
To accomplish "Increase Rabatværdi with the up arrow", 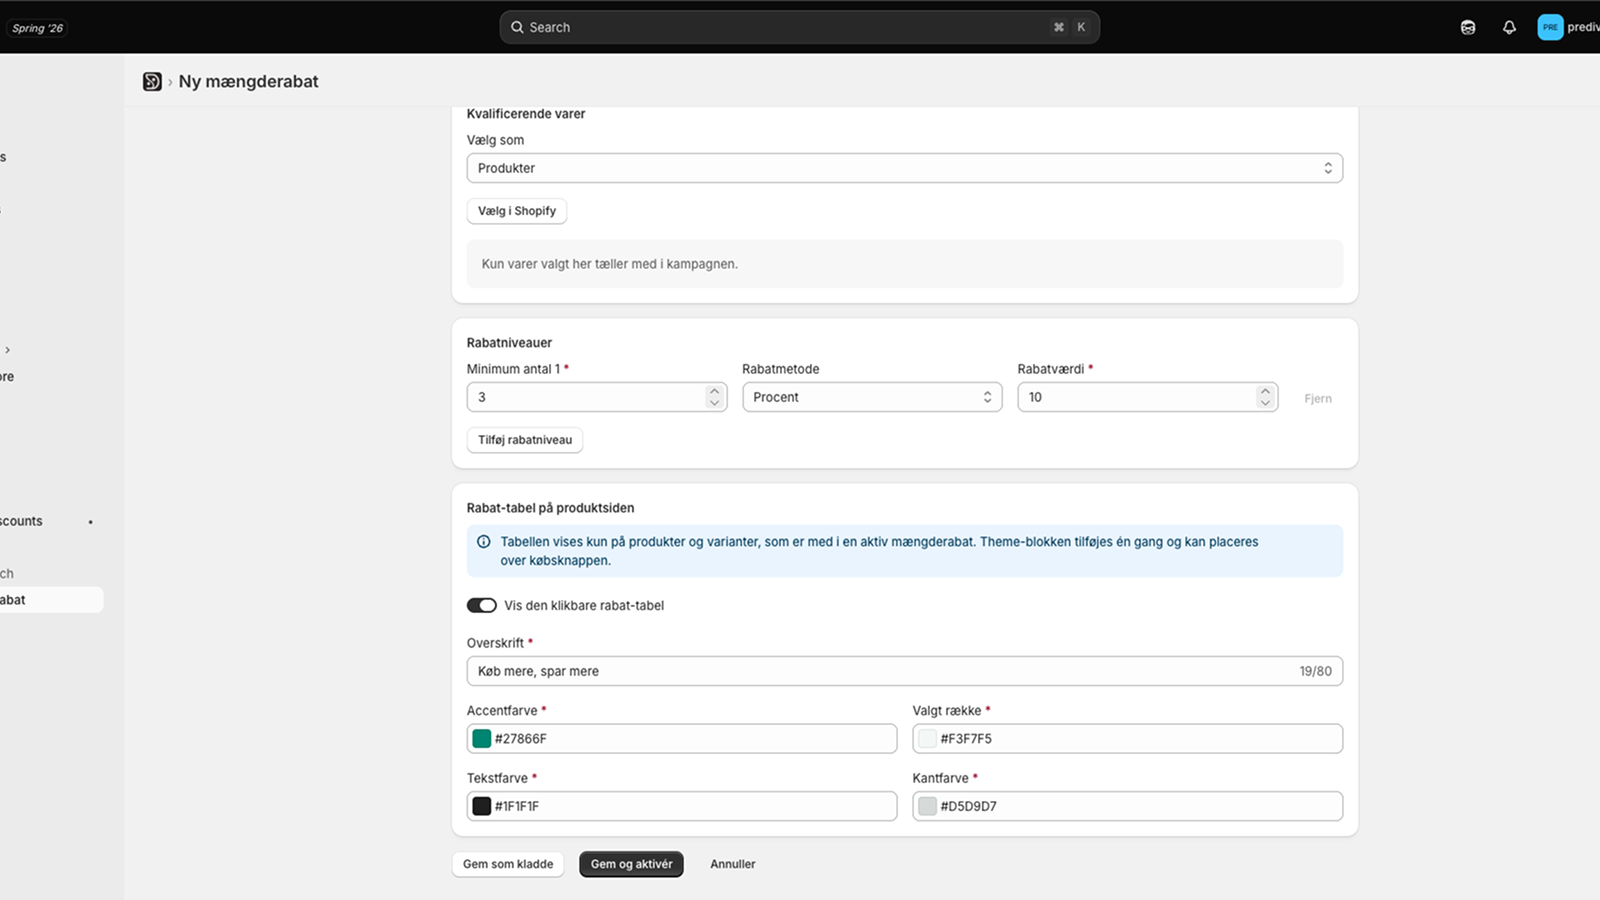I will (1265, 391).
